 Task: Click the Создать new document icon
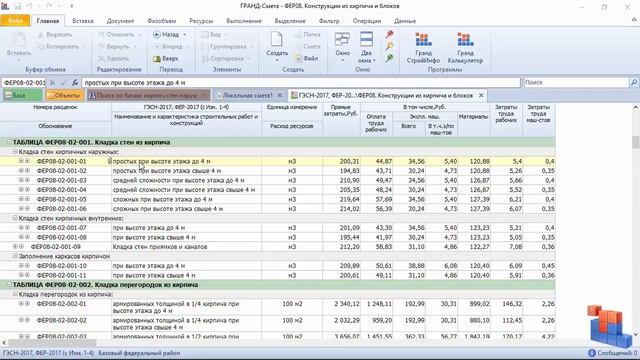277,40
